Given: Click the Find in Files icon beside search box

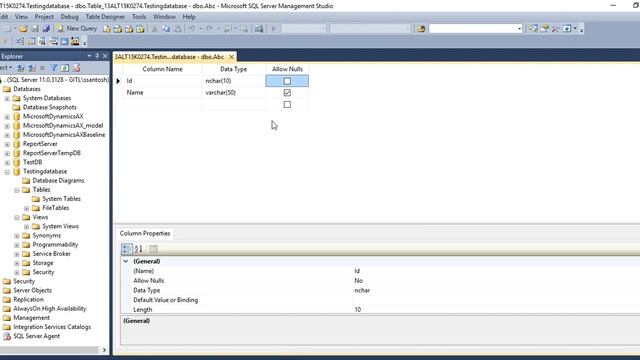Looking at the screenshot, I should pos(421,29).
